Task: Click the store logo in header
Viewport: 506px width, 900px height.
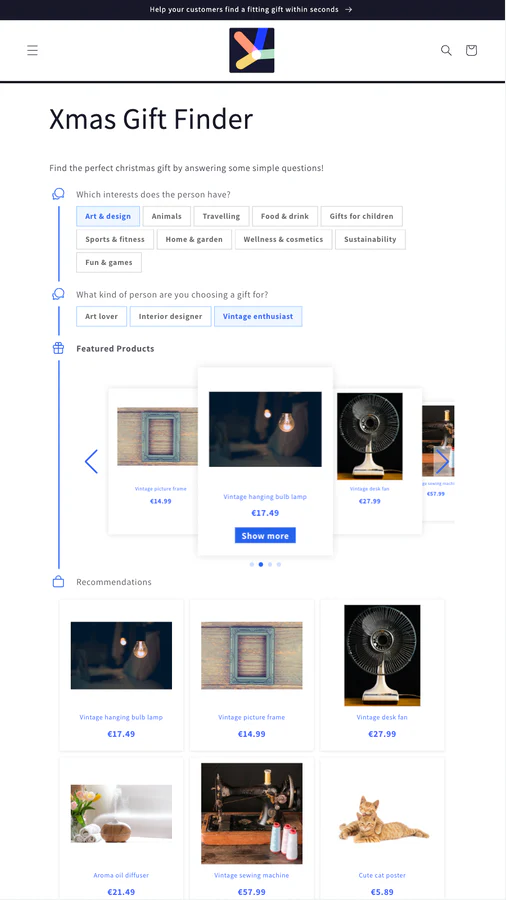Action: pos(252,51)
